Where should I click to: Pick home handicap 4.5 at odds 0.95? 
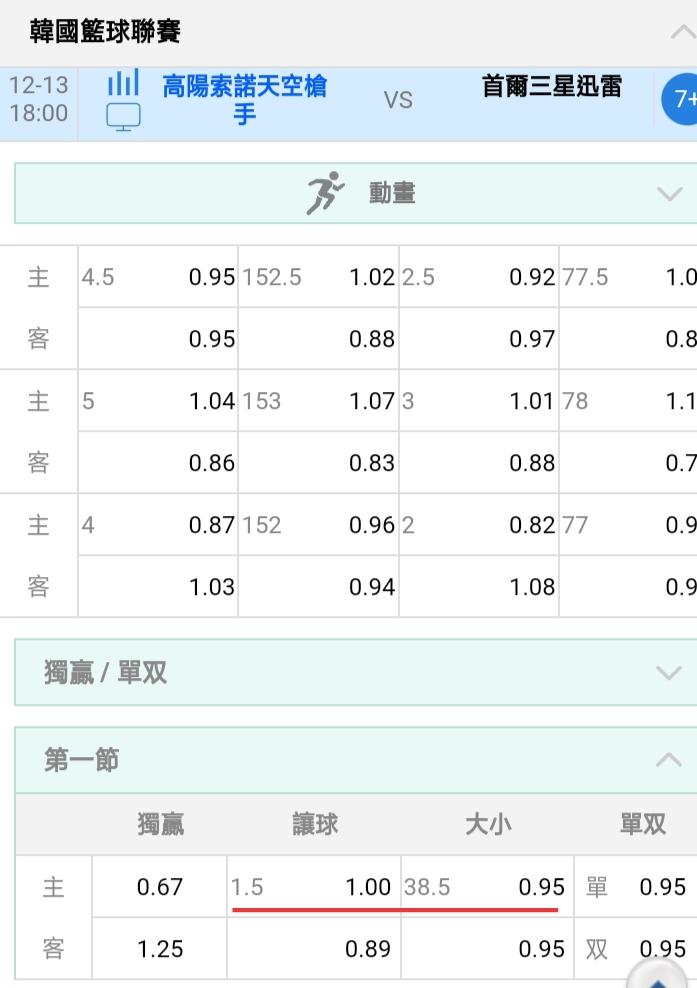tap(158, 277)
